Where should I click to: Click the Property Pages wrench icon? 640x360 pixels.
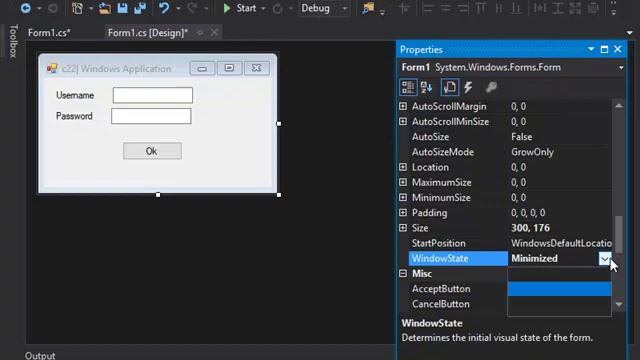tap(491, 87)
